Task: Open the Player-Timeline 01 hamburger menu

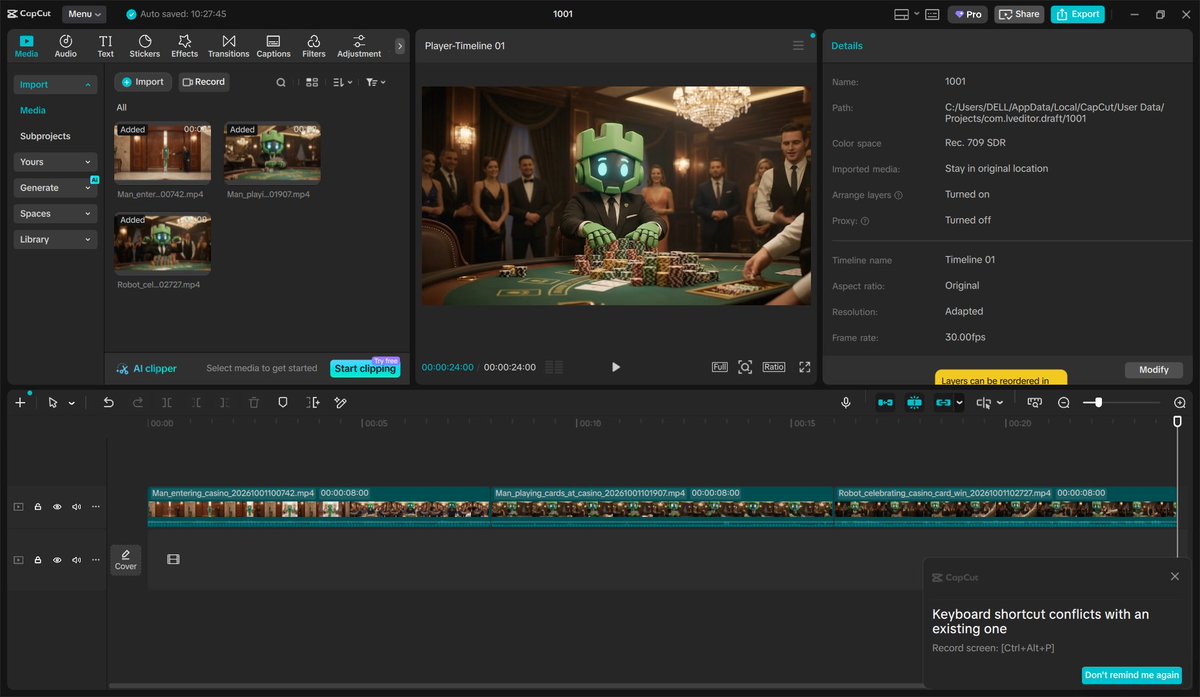Action: pyautogui.click(x=798, y=46)
